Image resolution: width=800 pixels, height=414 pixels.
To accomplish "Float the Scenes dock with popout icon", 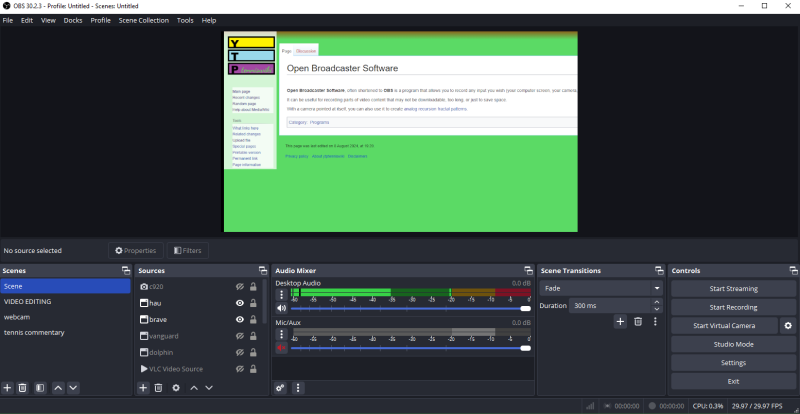I will click(126, 271).
